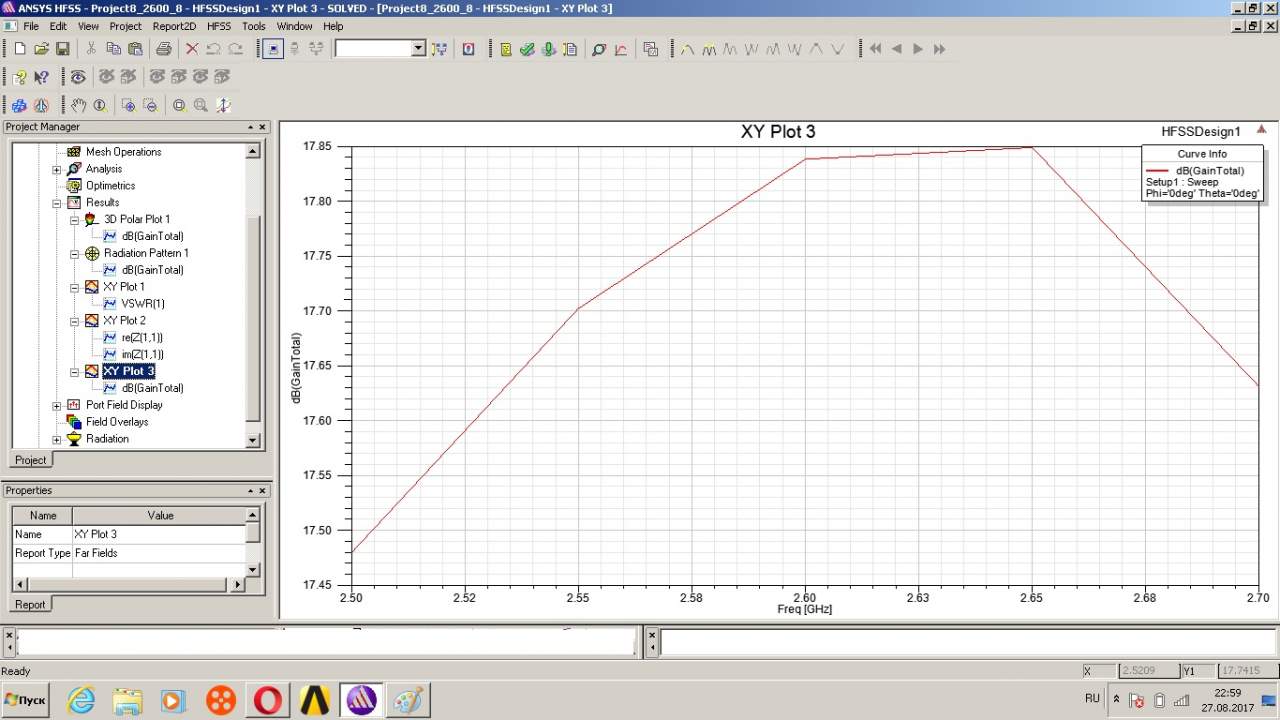The height and width of the screenshot is (720, 1280).
Task: Open the HFSS menu
Action: tap(218, 26)
